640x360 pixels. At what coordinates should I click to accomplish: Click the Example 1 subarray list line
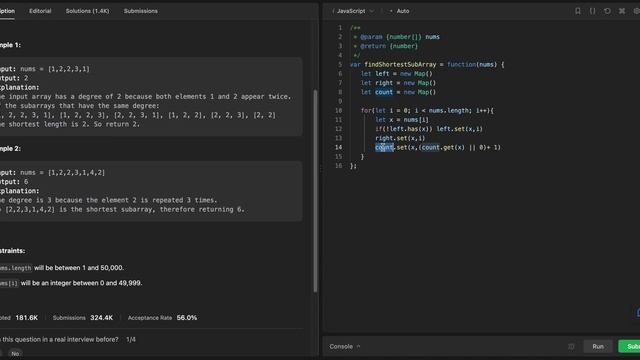[x=138, y=115]
